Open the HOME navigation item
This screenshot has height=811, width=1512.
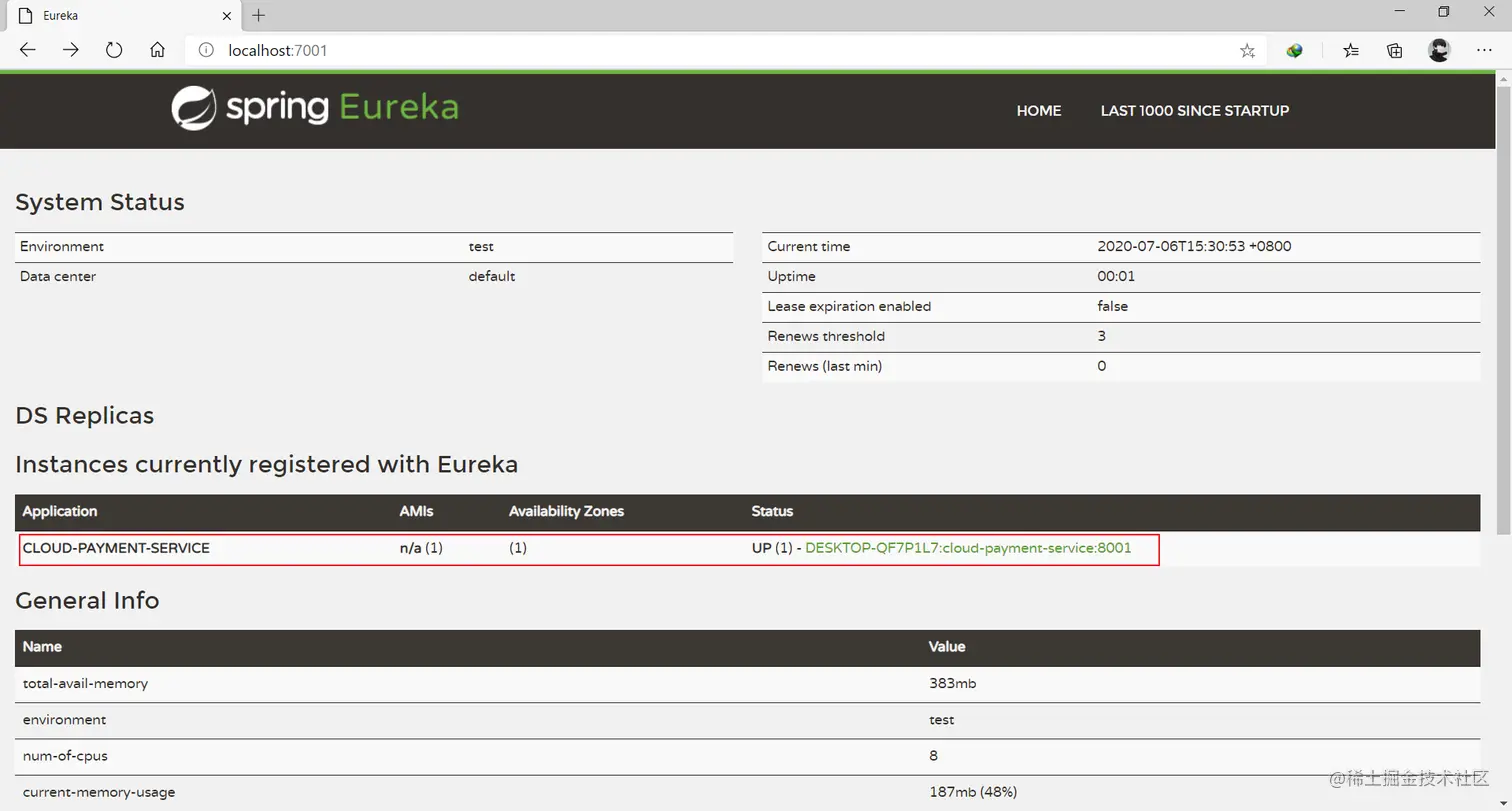point(1039,111)
